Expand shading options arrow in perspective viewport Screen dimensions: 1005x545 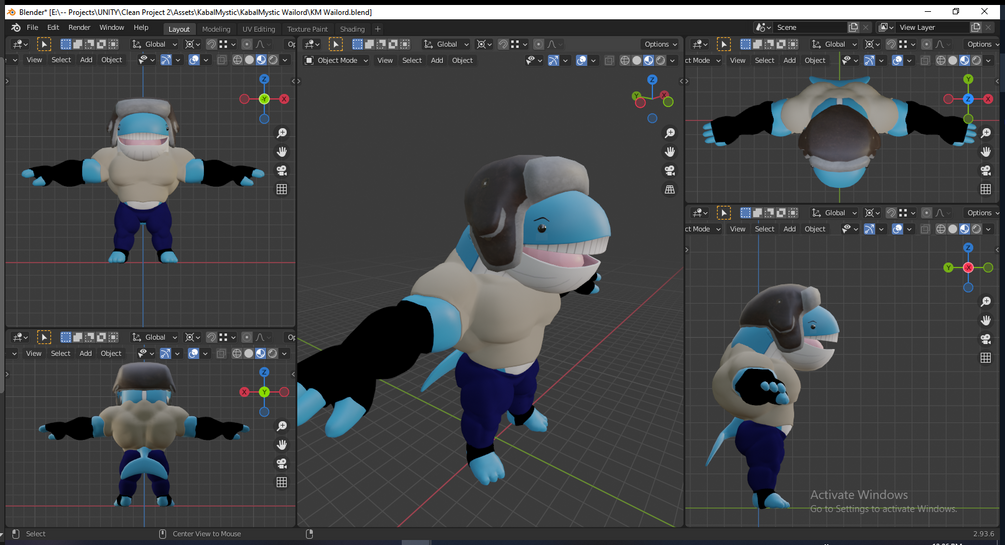tap(672, 60)
